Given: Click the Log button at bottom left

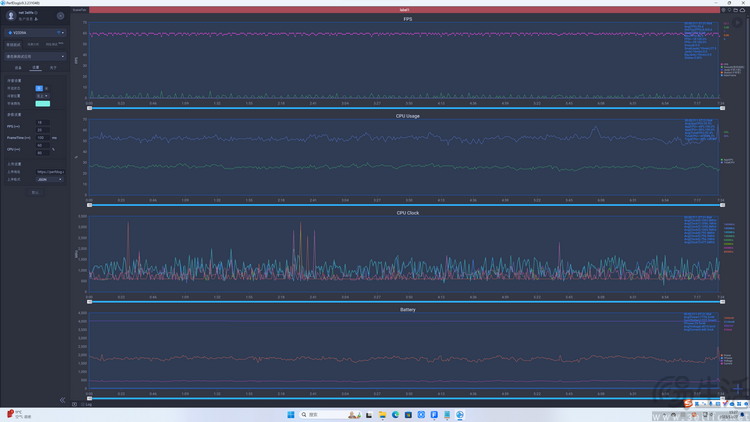Looking at the screenshot, I should tap(87, 404).
